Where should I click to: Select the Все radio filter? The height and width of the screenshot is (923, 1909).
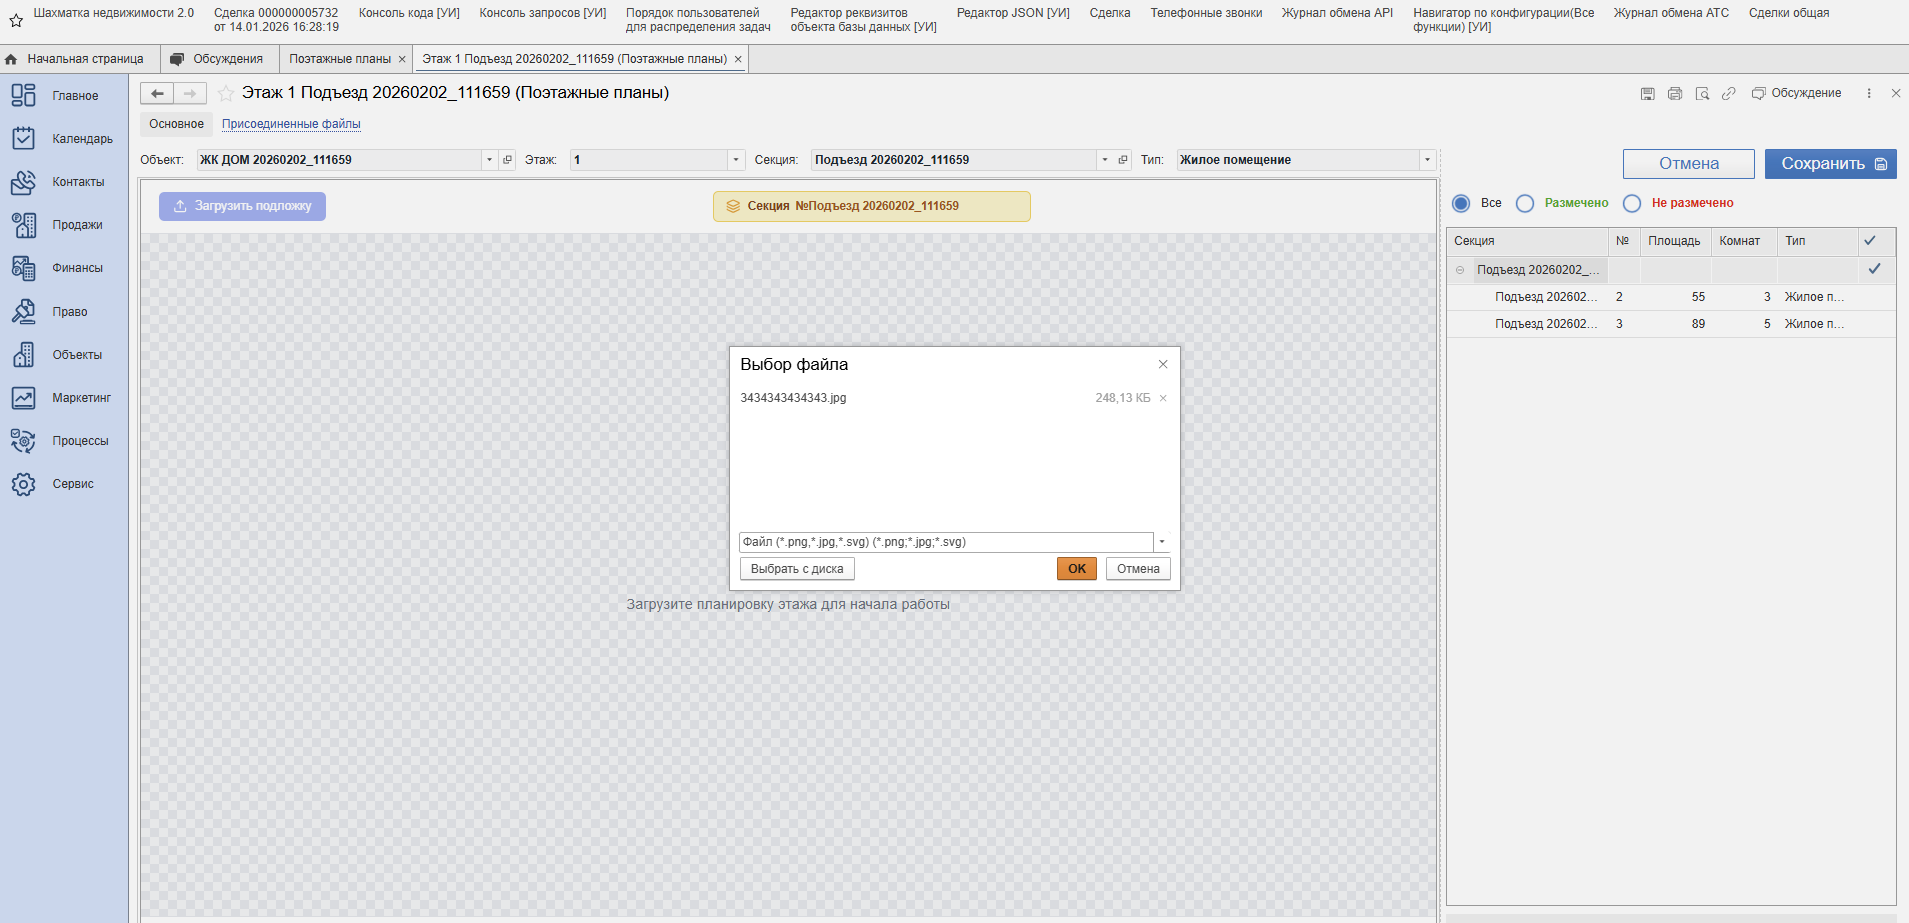click(1461, 204)
